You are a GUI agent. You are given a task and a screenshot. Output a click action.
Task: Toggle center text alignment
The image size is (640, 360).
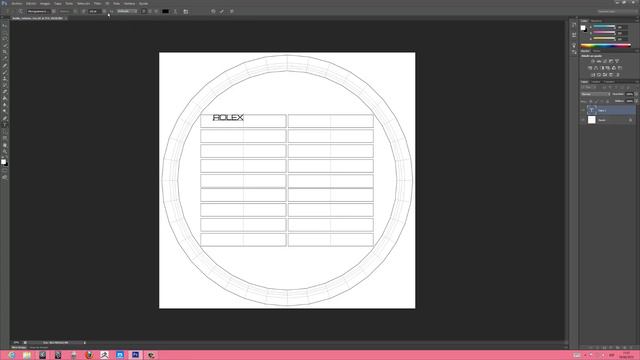pyautogui.click(x=150, y=11)
